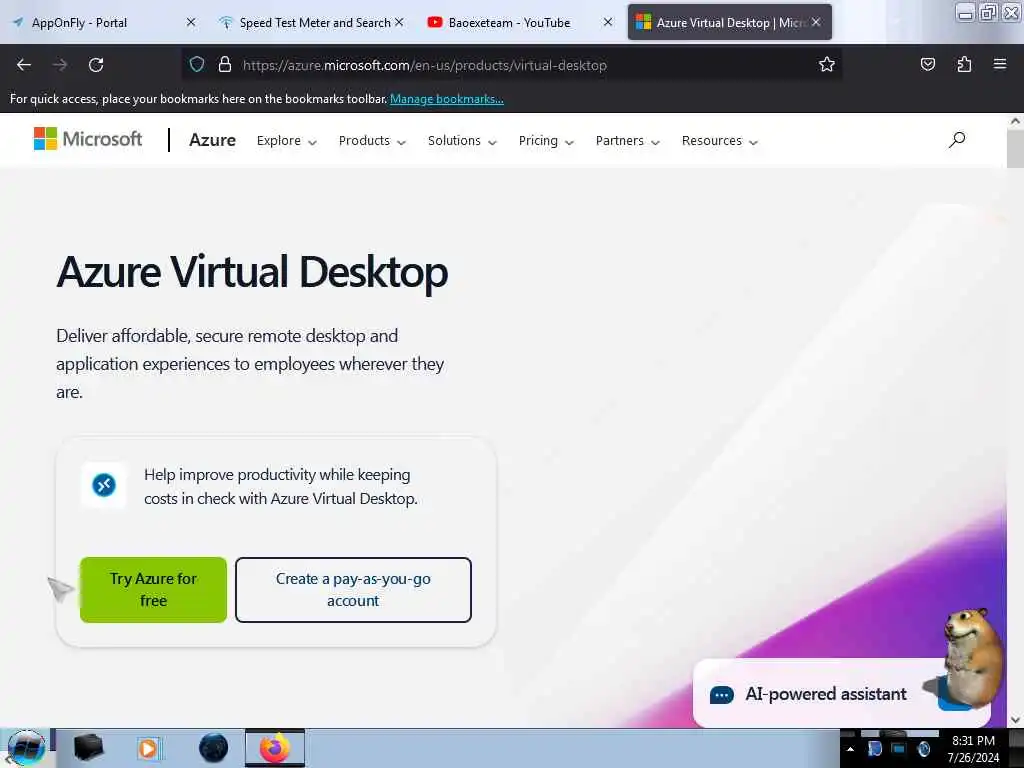The height and width of the screenshot is (768, 1024).
Task: Open the Firefox hamburger menu
Action: click(x=1000, y=65)
